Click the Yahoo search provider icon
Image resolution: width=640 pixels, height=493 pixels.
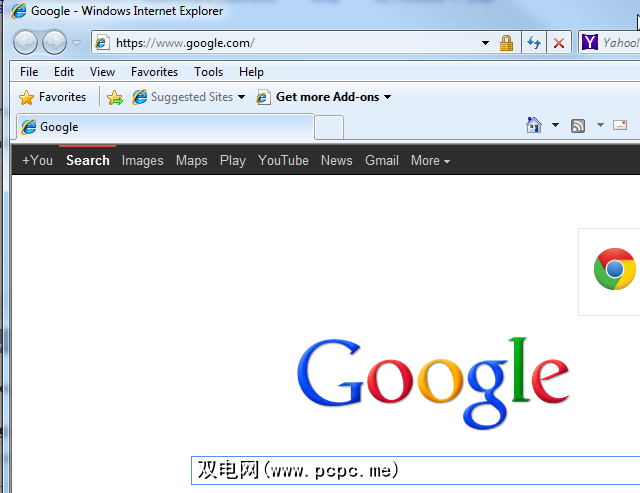coord(590,42)
